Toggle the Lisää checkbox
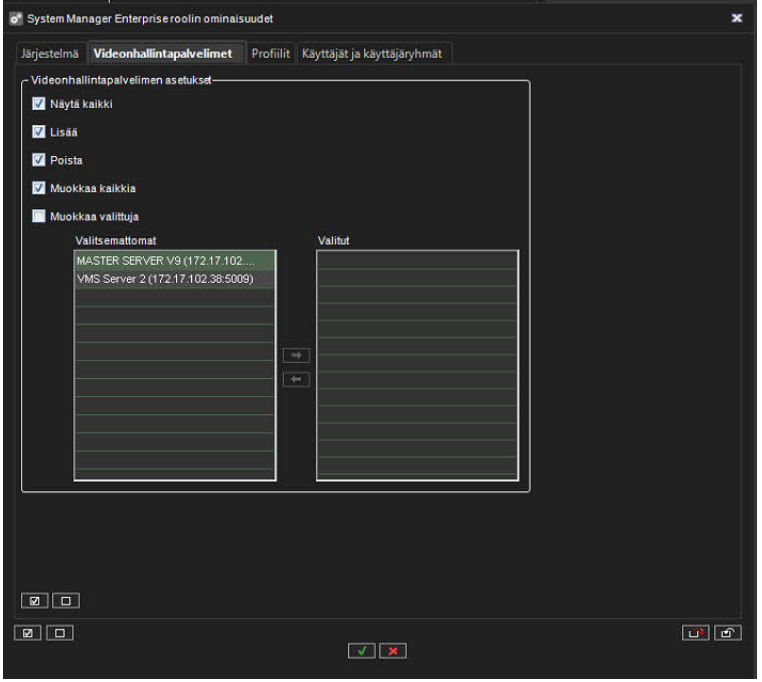Image resolution: width=762 pixels, height=682 pixels. 39,131
